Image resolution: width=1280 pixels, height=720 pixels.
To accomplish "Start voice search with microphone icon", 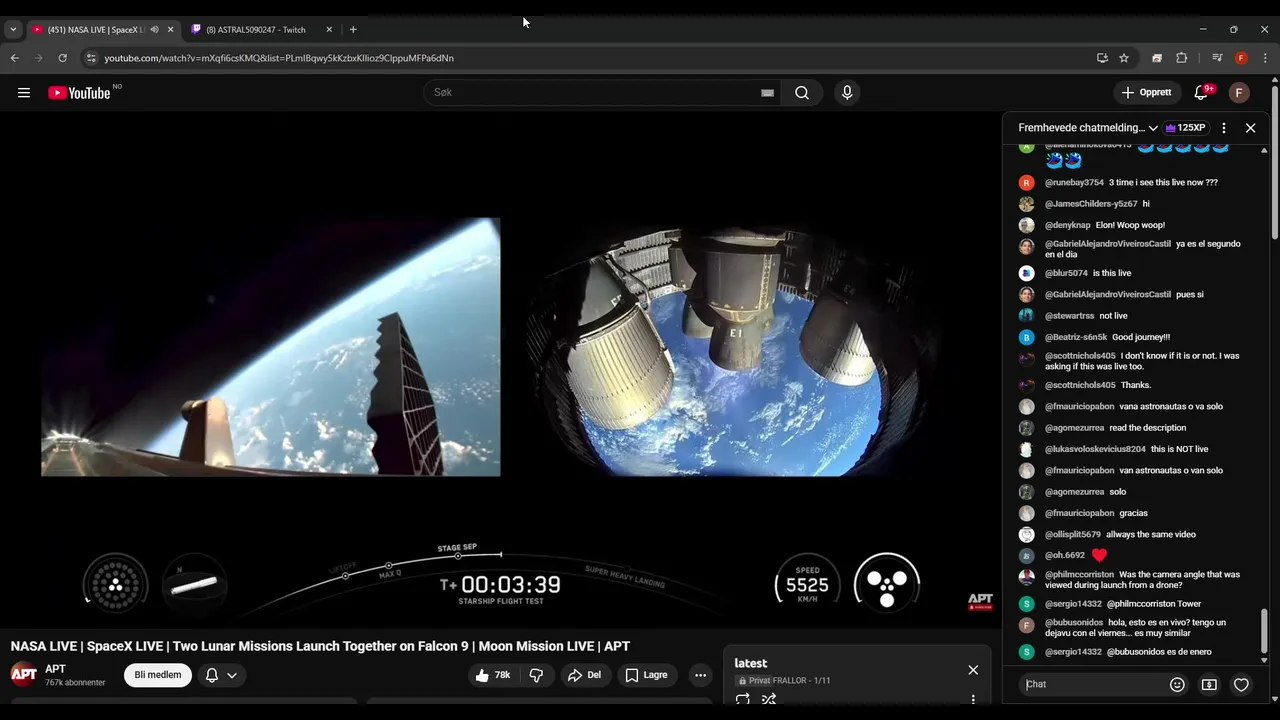I will (847, 93).
